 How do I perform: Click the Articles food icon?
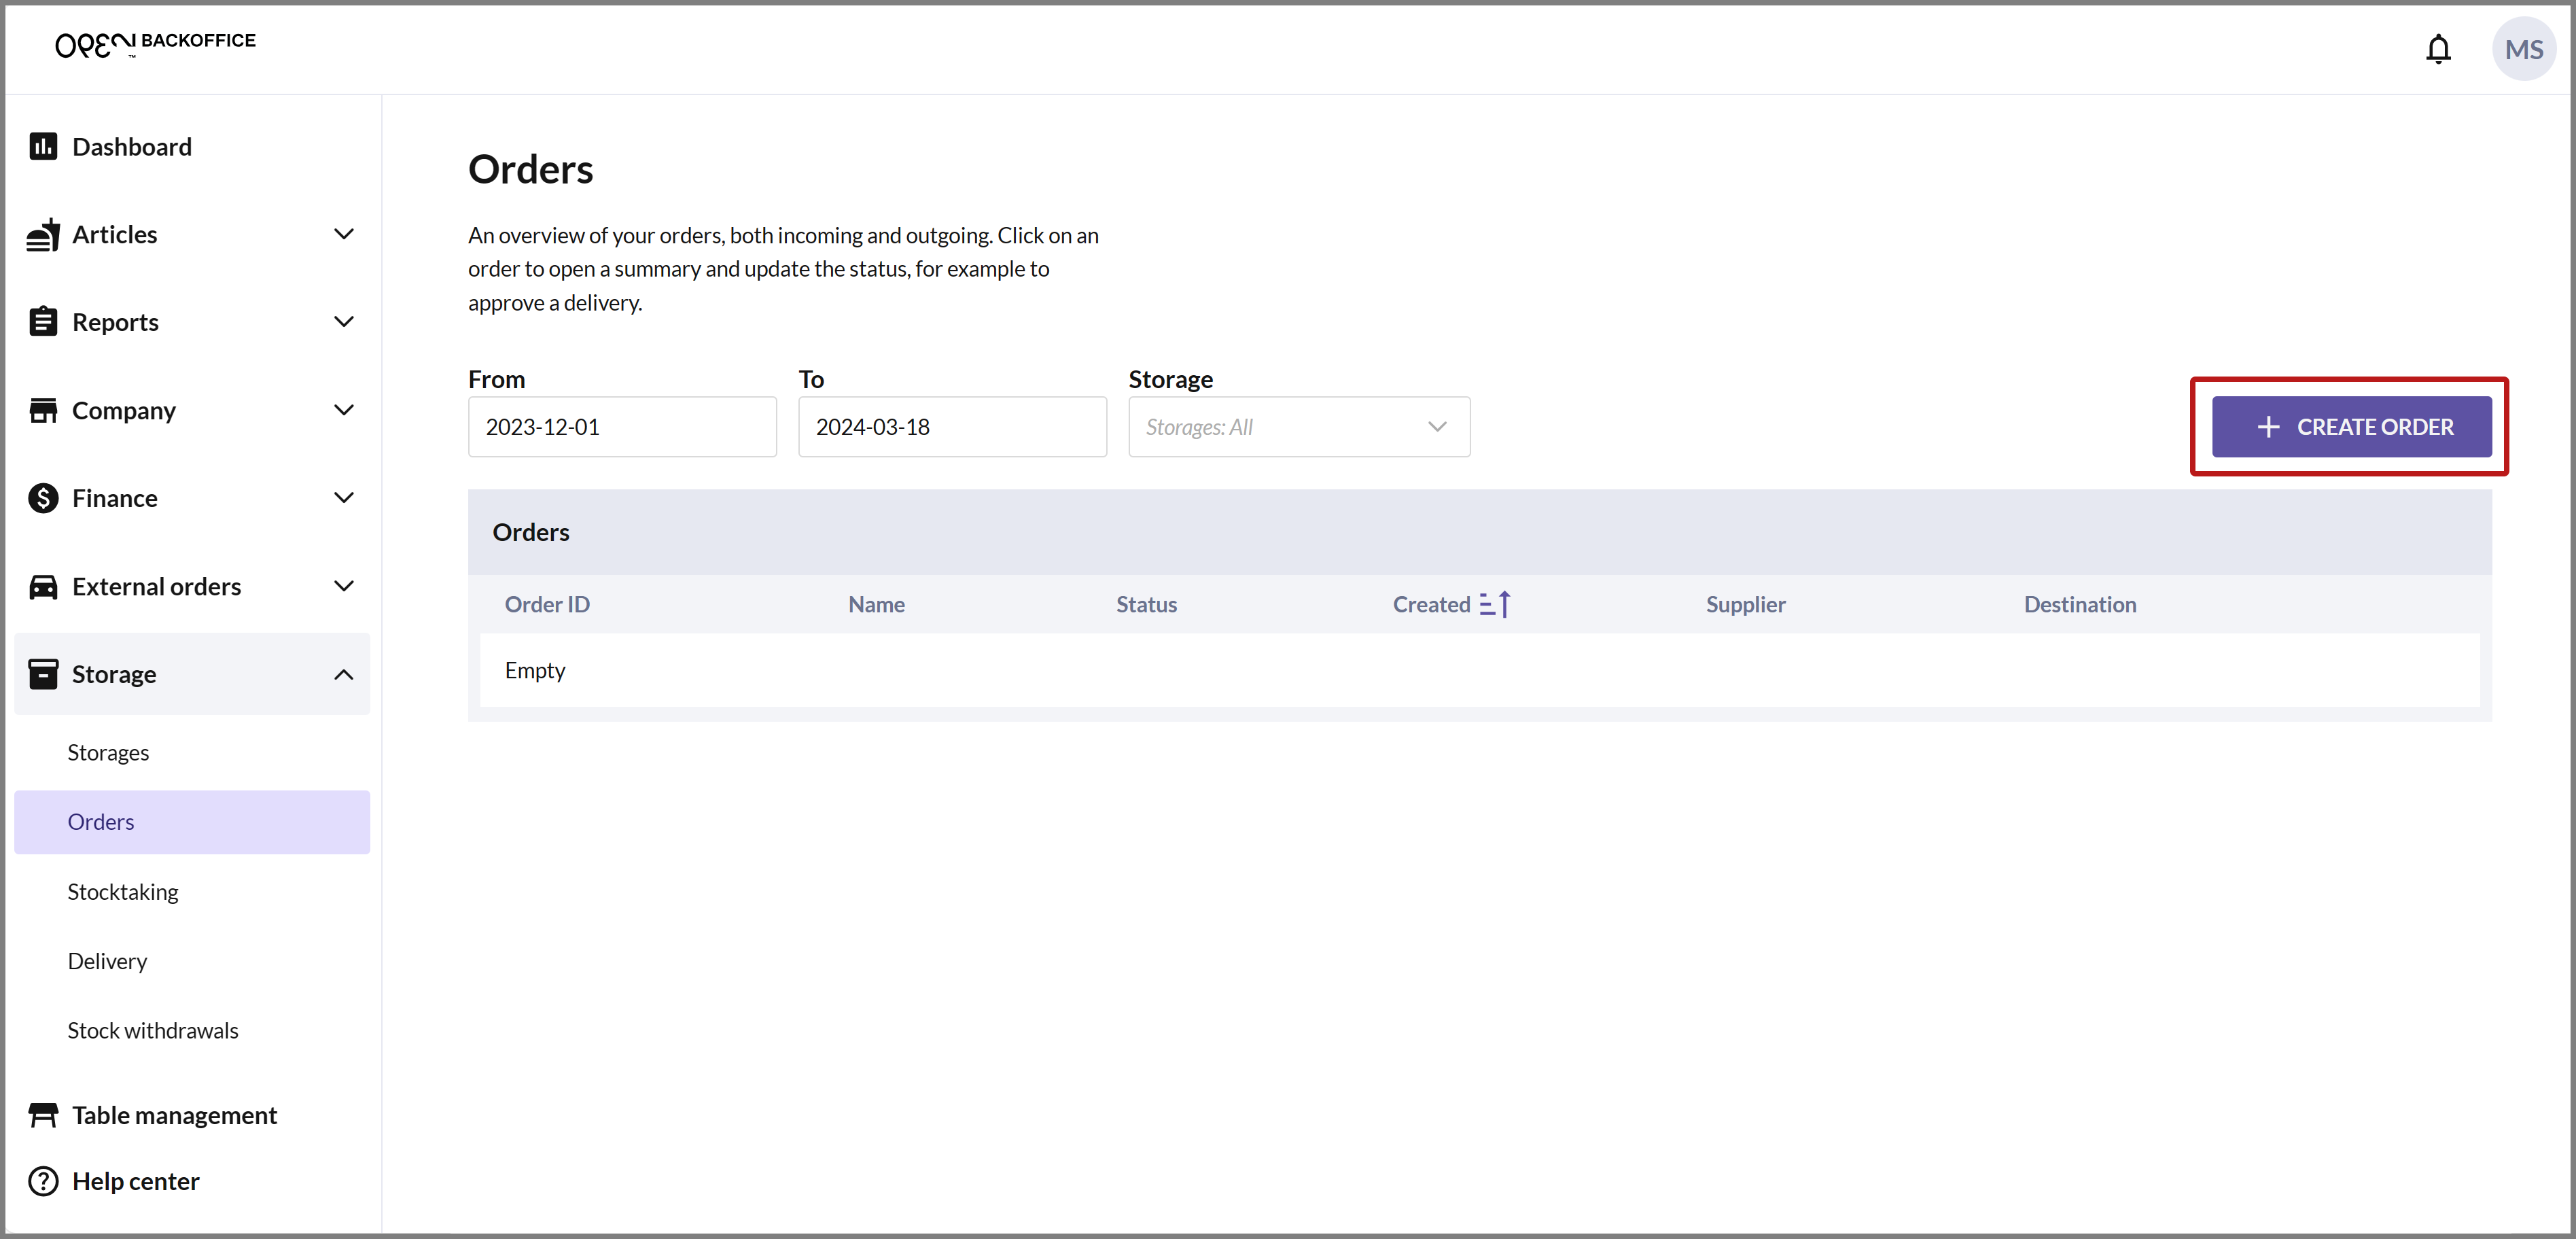43,235
